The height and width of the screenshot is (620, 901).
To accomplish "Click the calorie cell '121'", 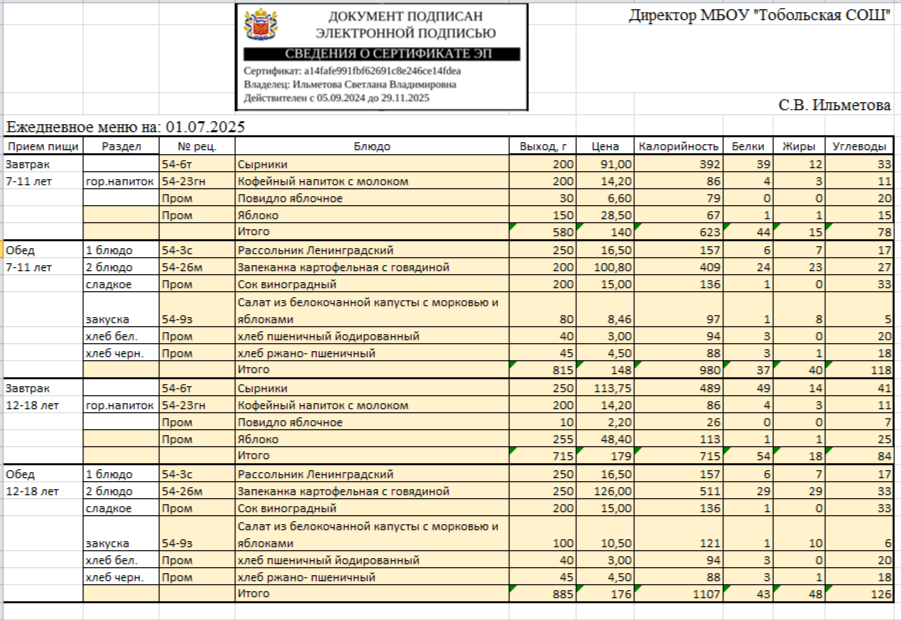I will (x=679, y=534).
